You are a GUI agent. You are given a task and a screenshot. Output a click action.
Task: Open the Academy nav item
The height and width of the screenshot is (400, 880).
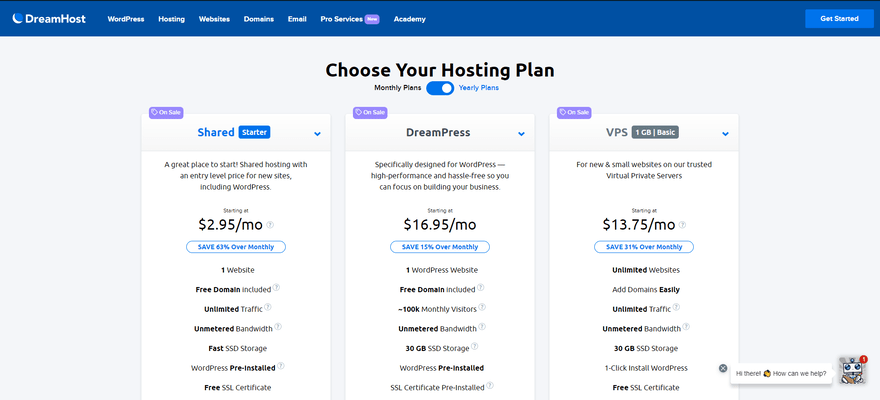410,19
